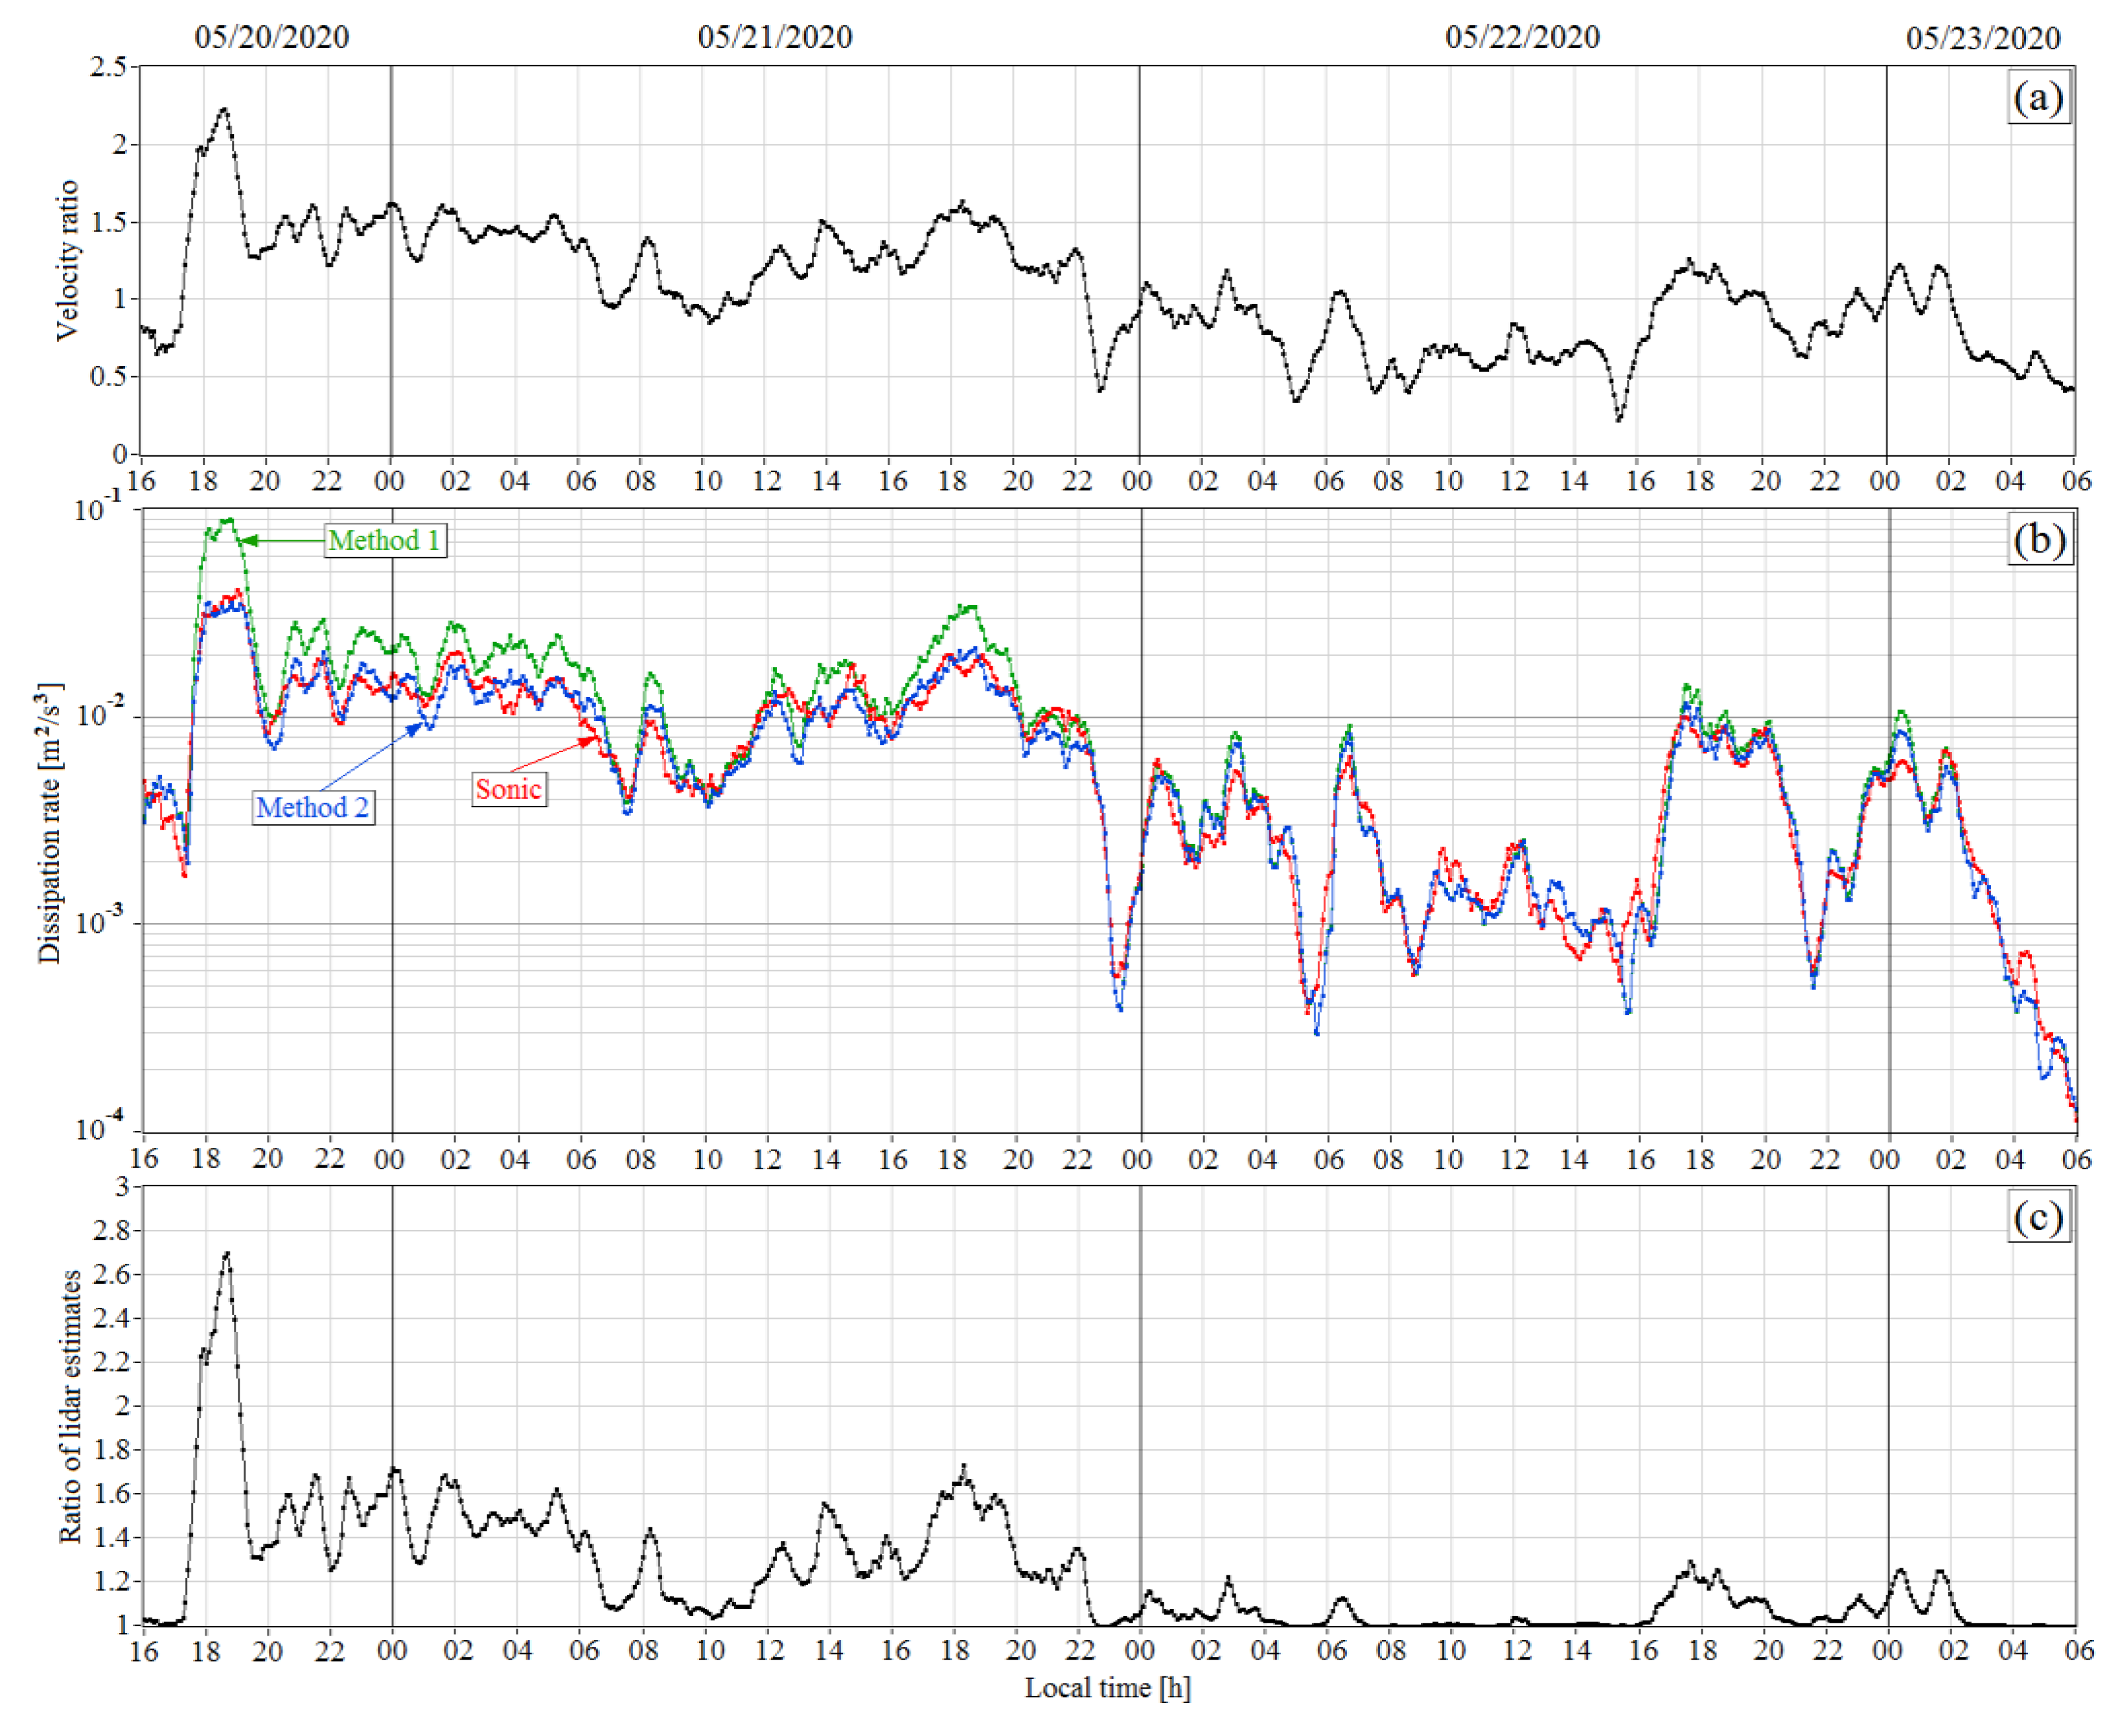Click the (a) panel label box
This screenshot has height=1736, width=2118.
(2038, 98)
